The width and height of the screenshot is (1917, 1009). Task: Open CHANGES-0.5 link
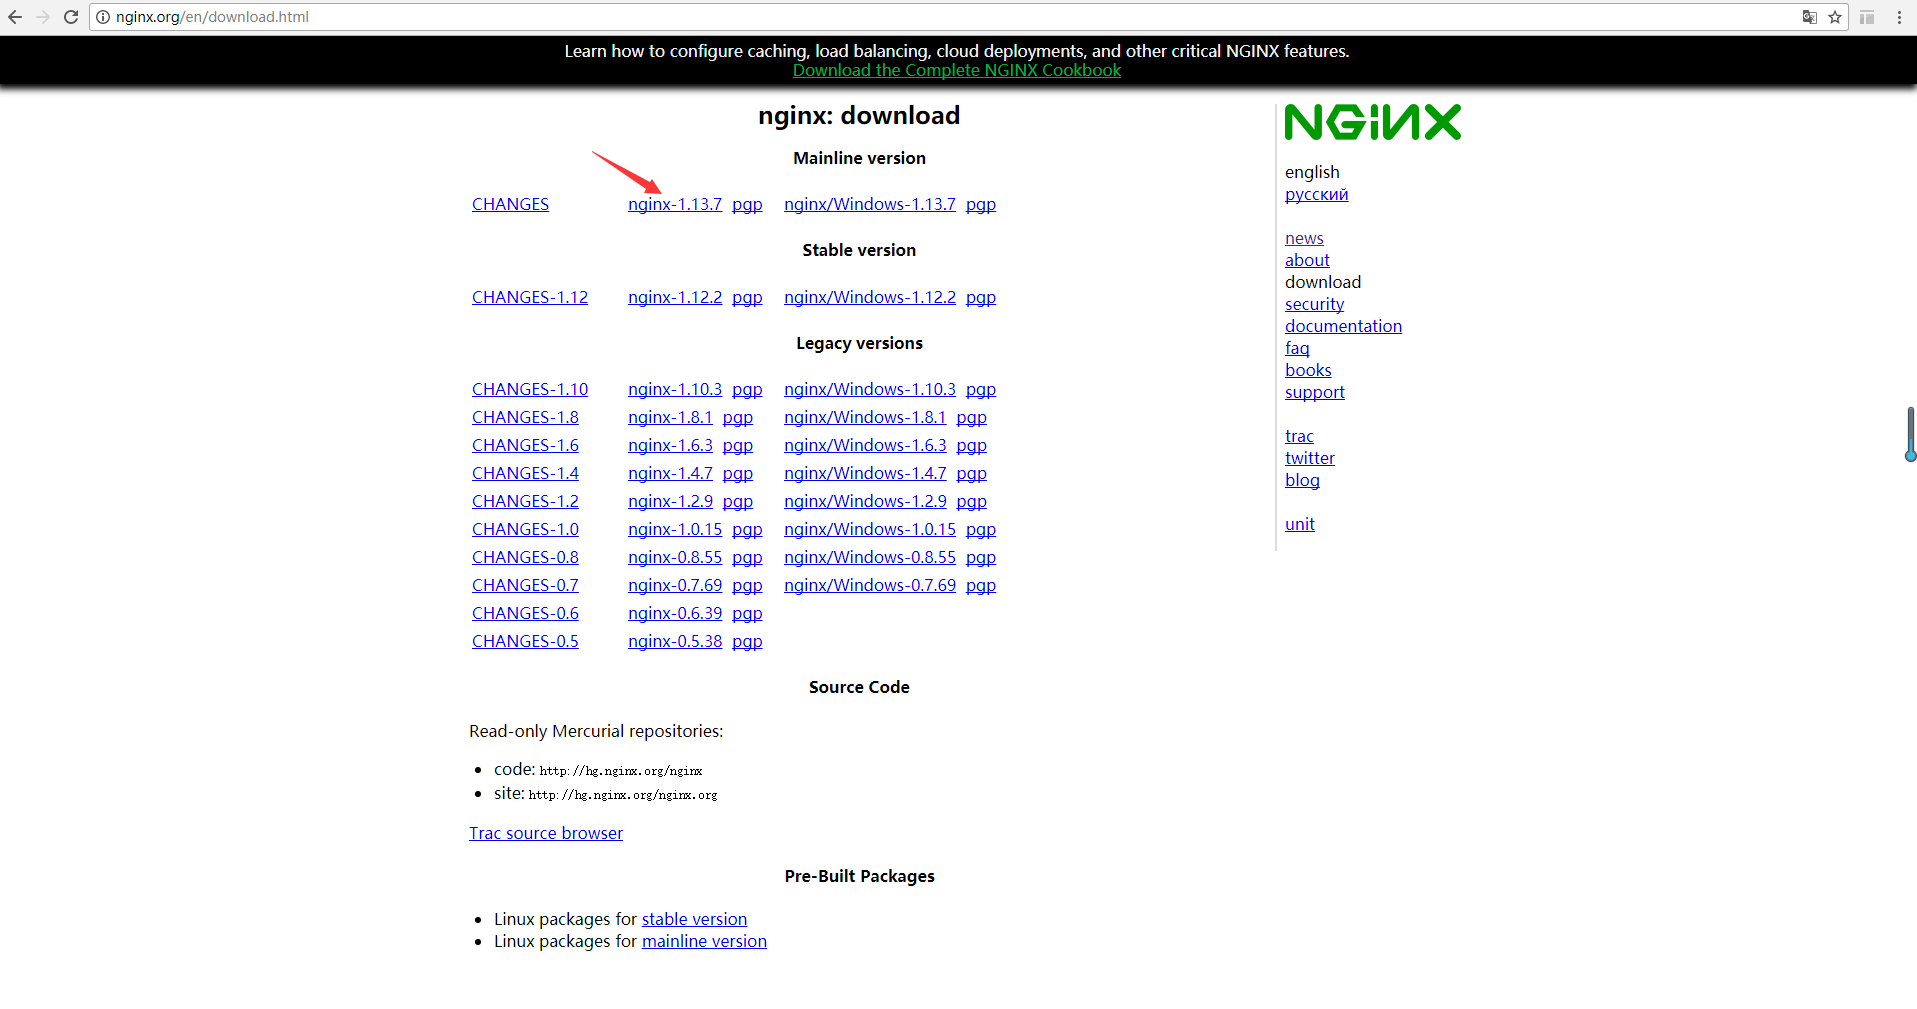[525, 641]
